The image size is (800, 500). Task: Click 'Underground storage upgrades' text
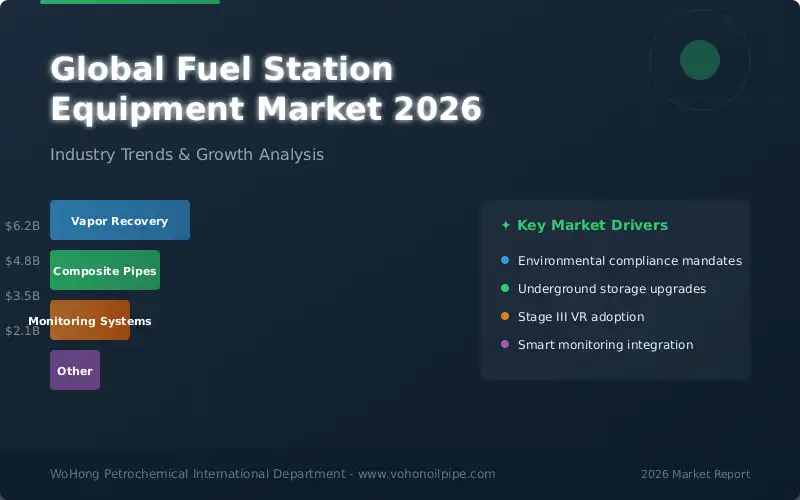(612, 289)
